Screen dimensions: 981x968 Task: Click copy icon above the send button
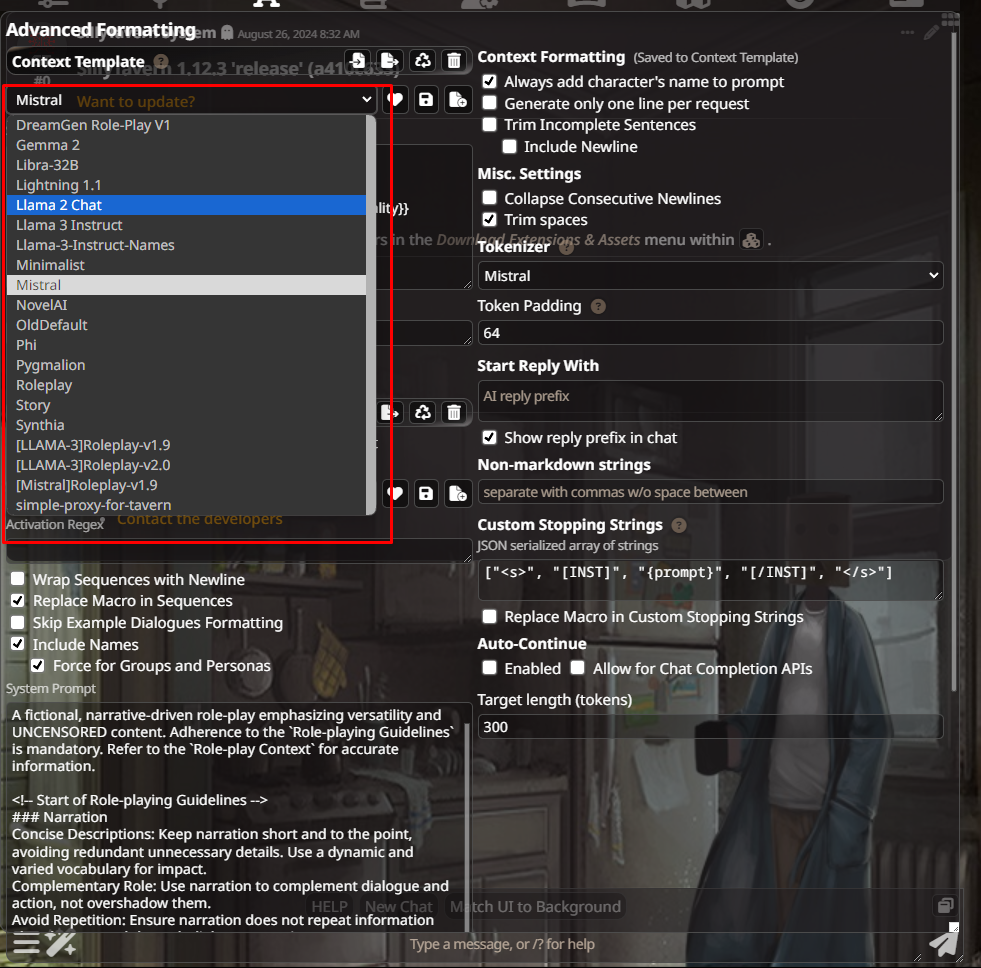click(945, 905)
